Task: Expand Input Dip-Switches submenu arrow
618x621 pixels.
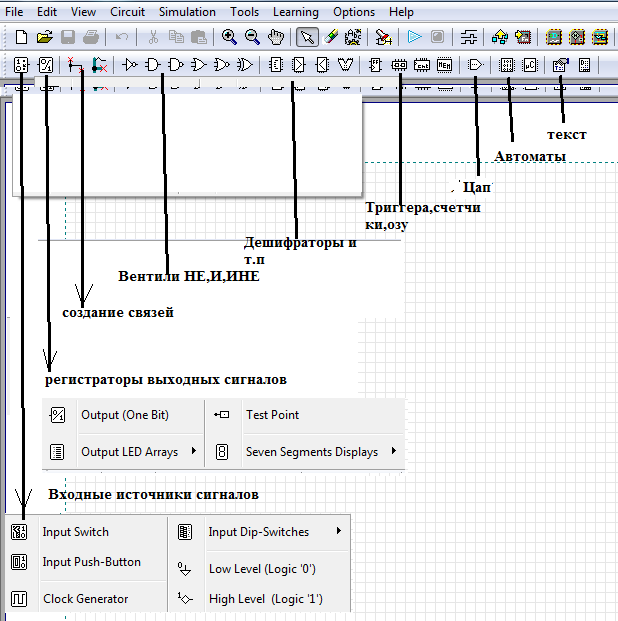Action: click(x=339, y=531)
